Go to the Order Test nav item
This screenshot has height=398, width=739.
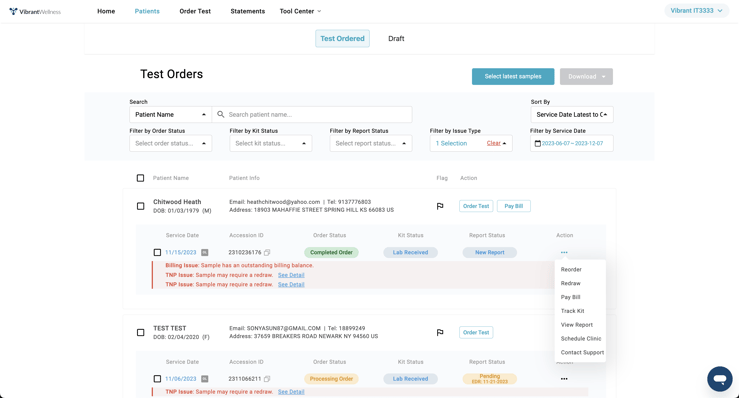tap(195, 11)
